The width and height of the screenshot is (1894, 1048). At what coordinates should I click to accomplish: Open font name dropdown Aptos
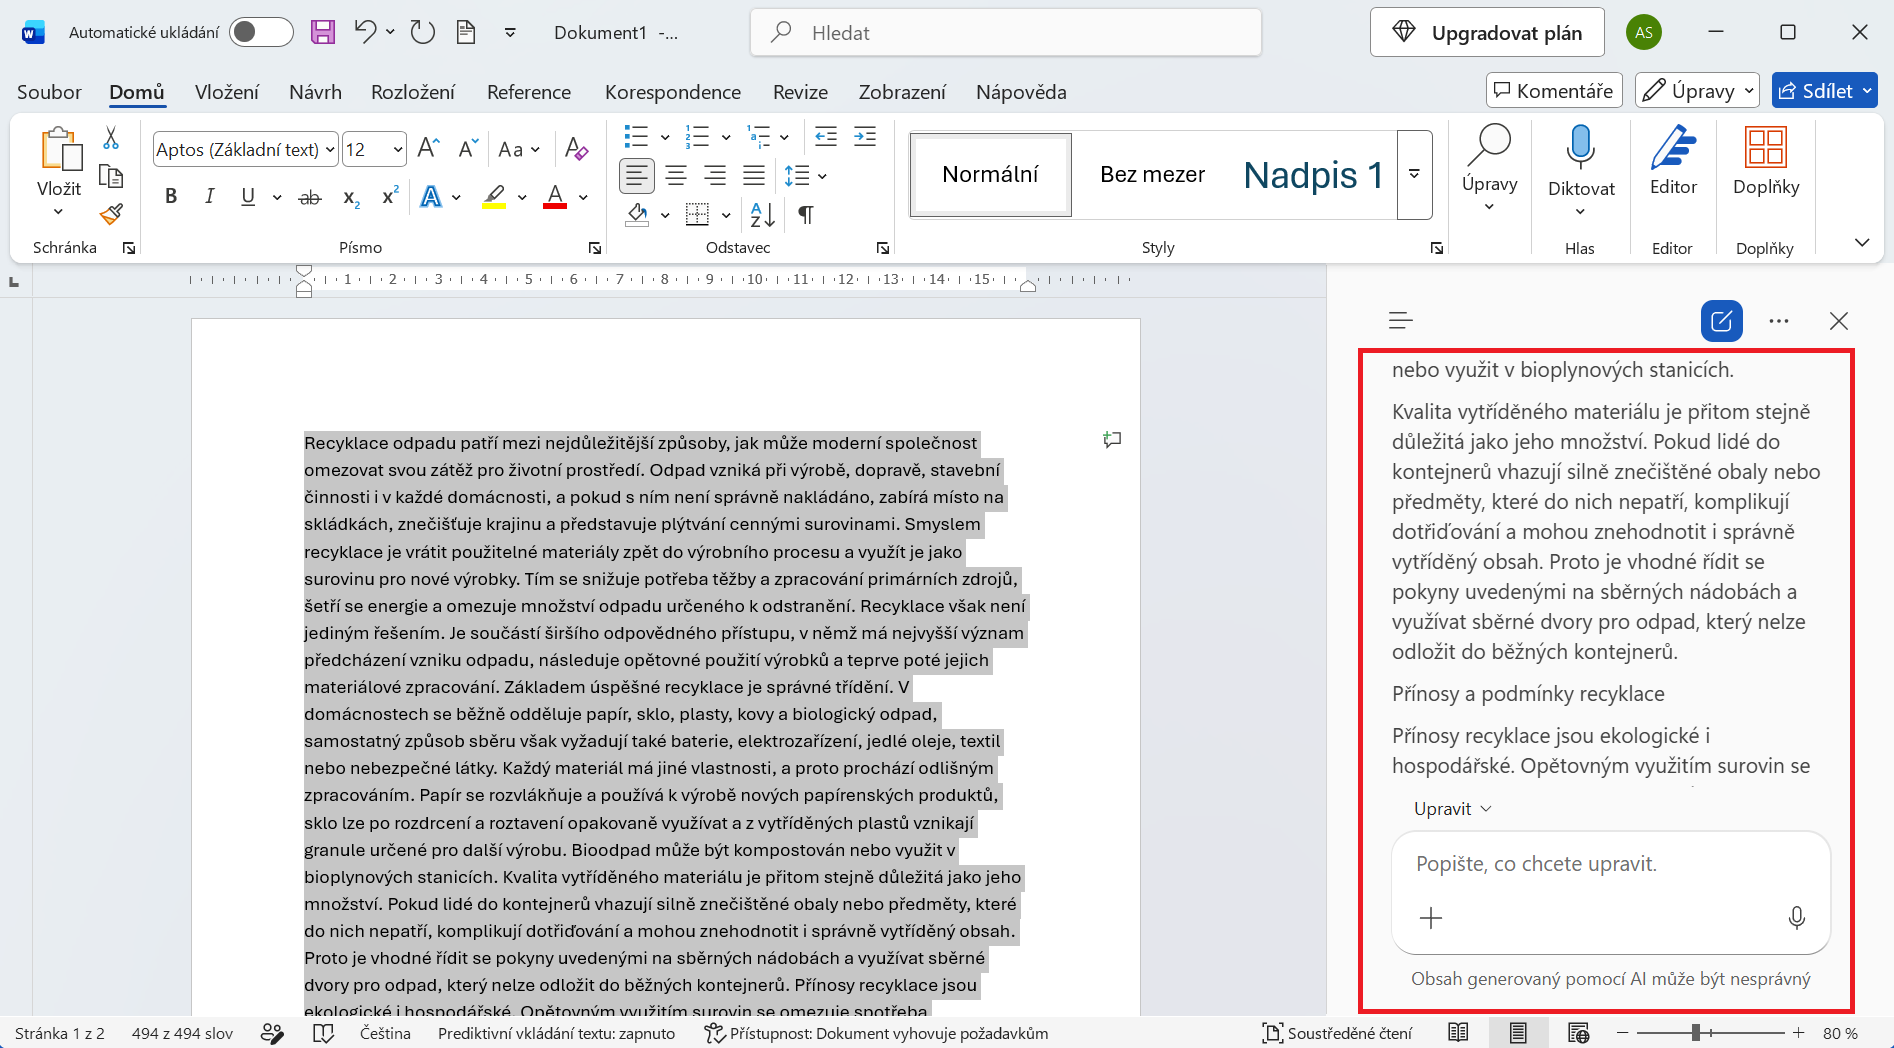[329, 150]
